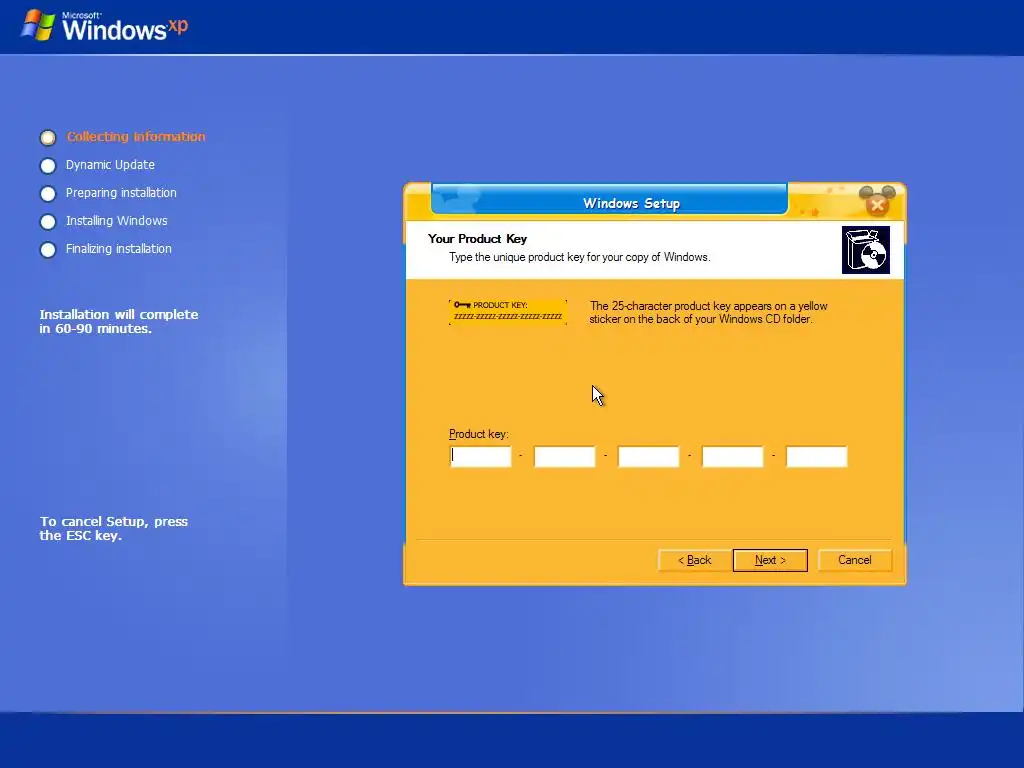Click the 'Installation will complete in 60-90 minutes' text
1024x768 pixels.
pyautogui.click(x=119, y=321)
